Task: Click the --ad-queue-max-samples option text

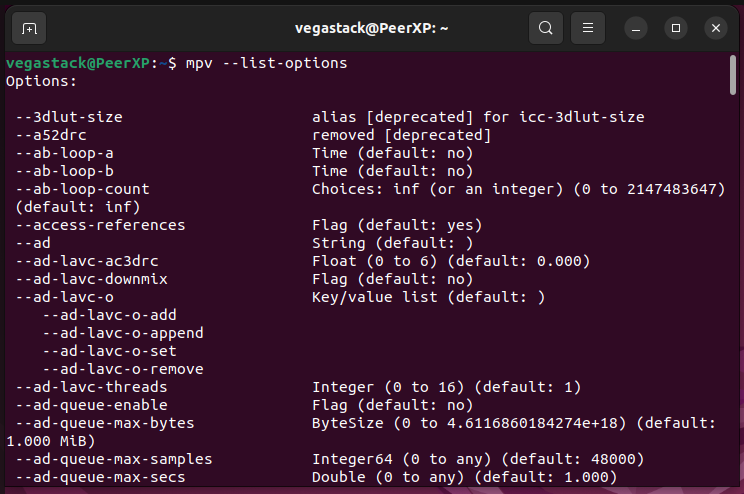Action: pyautogui.click(x=113, y=459)
